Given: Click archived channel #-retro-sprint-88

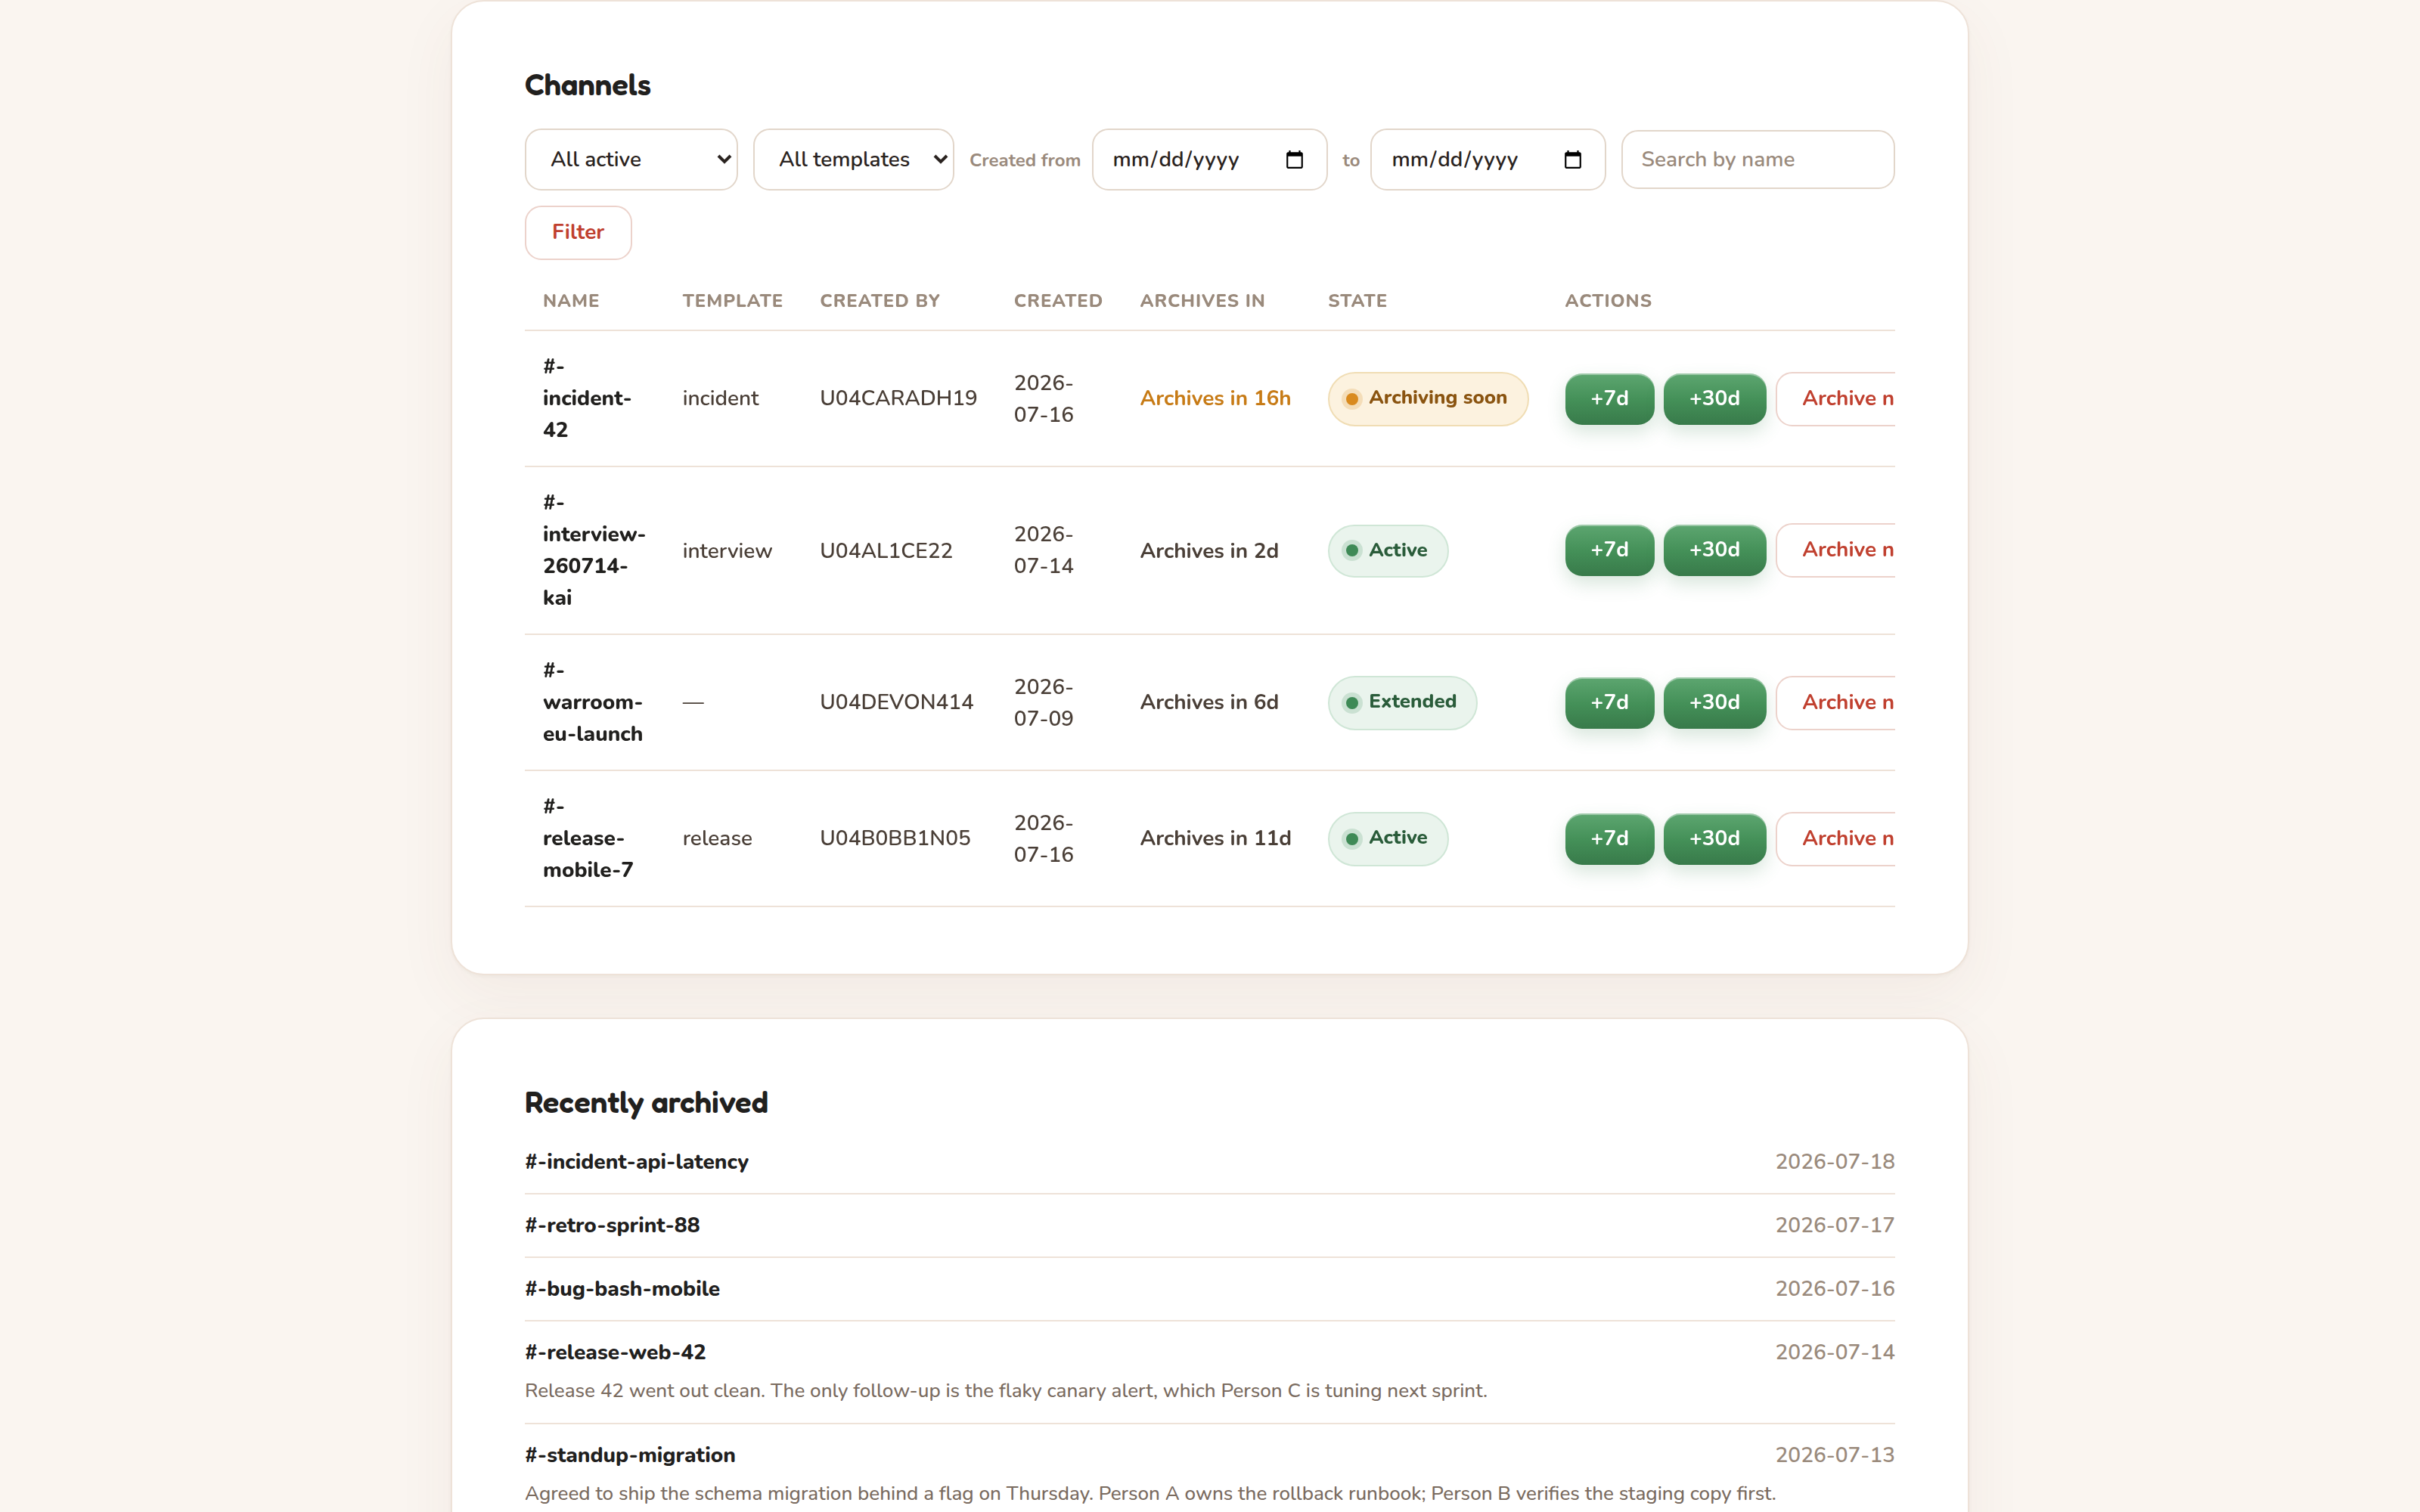Looking at the screenshot, I should click(x=612, y=1225).
